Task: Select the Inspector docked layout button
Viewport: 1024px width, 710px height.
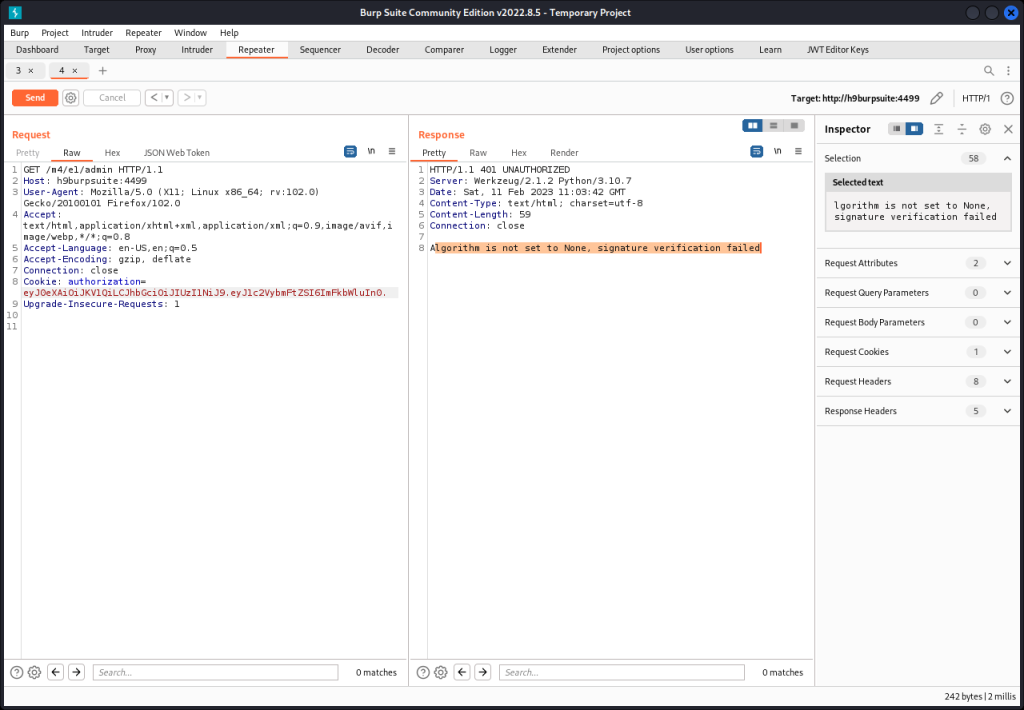Action: coord(914,129)
